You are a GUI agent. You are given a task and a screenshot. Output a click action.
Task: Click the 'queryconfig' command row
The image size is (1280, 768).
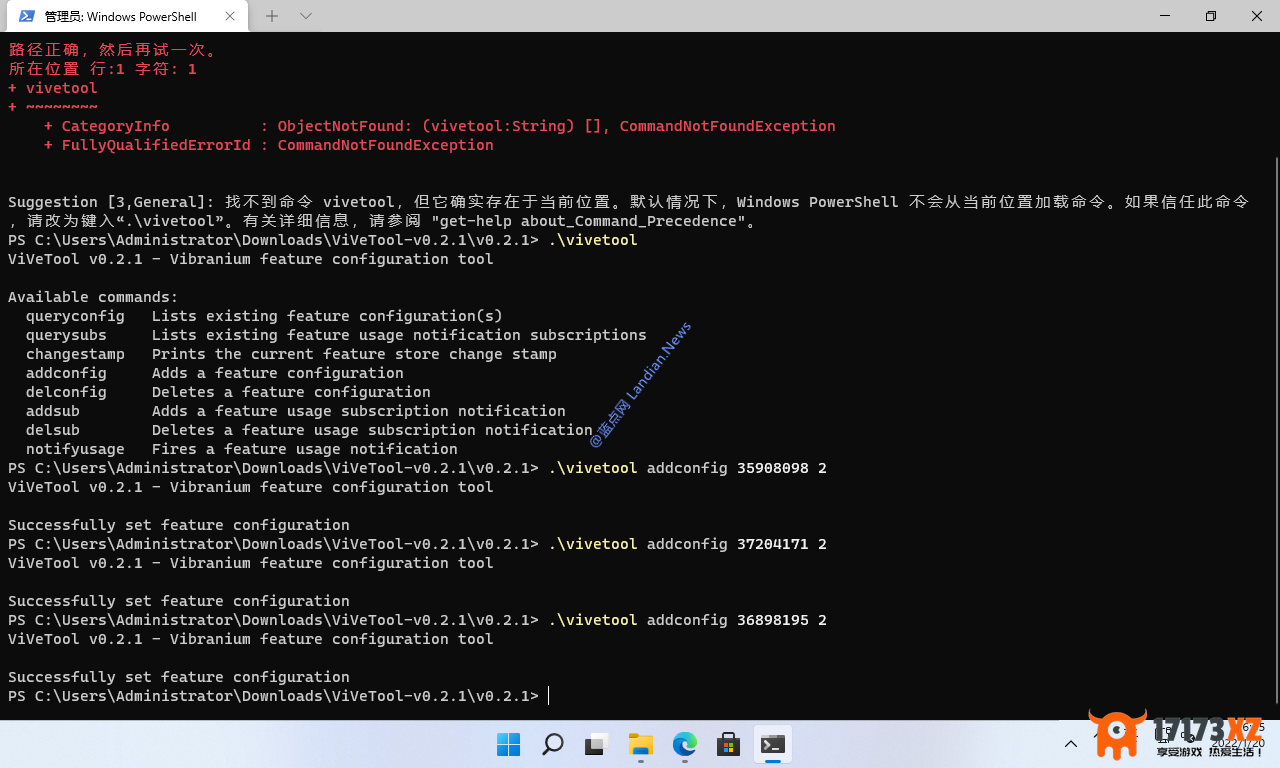coord(264,316)
